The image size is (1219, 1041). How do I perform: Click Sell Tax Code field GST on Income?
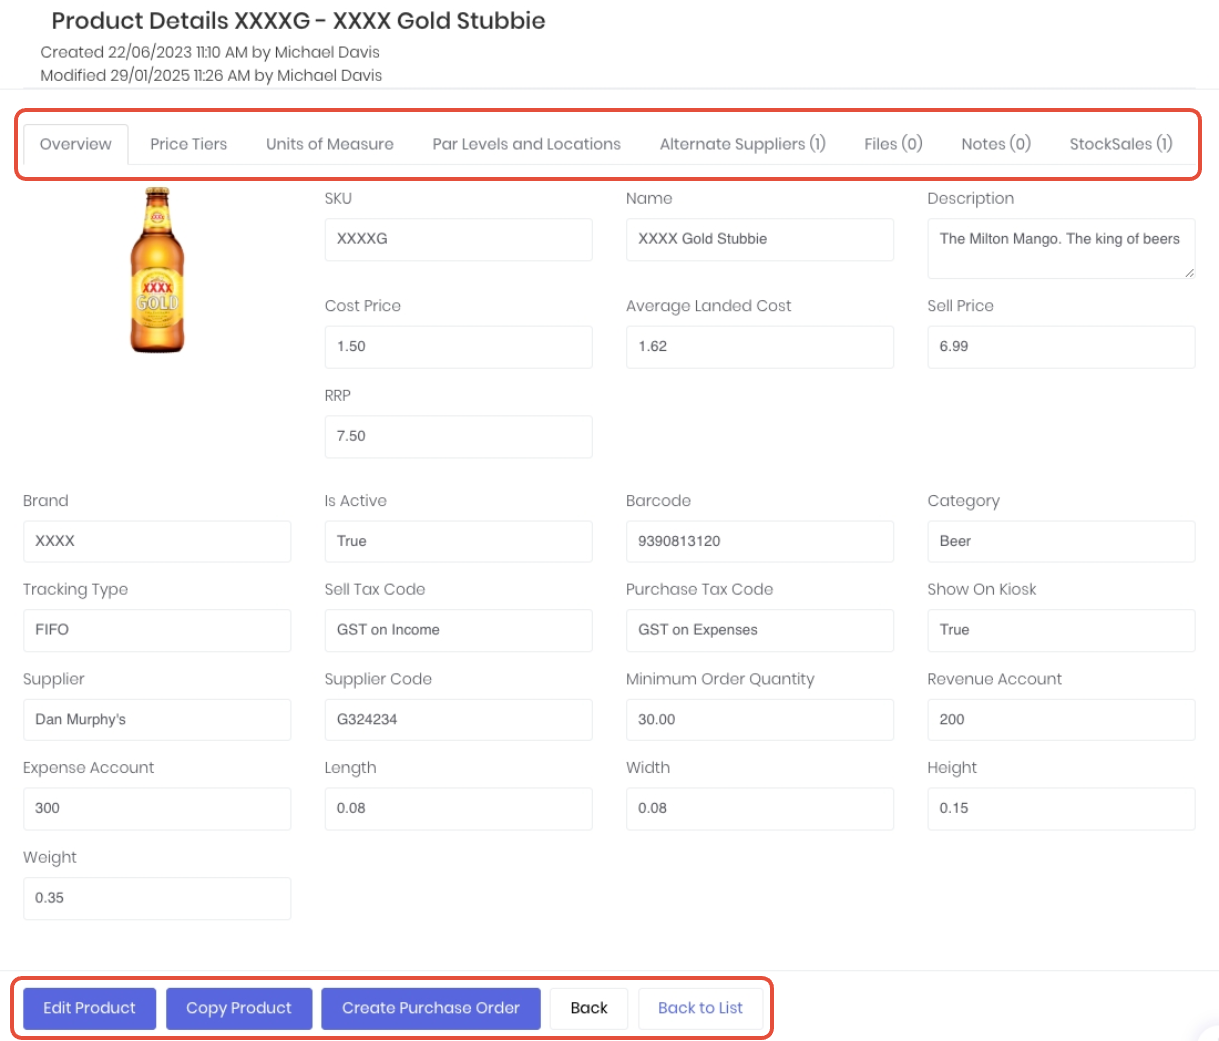click(x=458, y=630)
